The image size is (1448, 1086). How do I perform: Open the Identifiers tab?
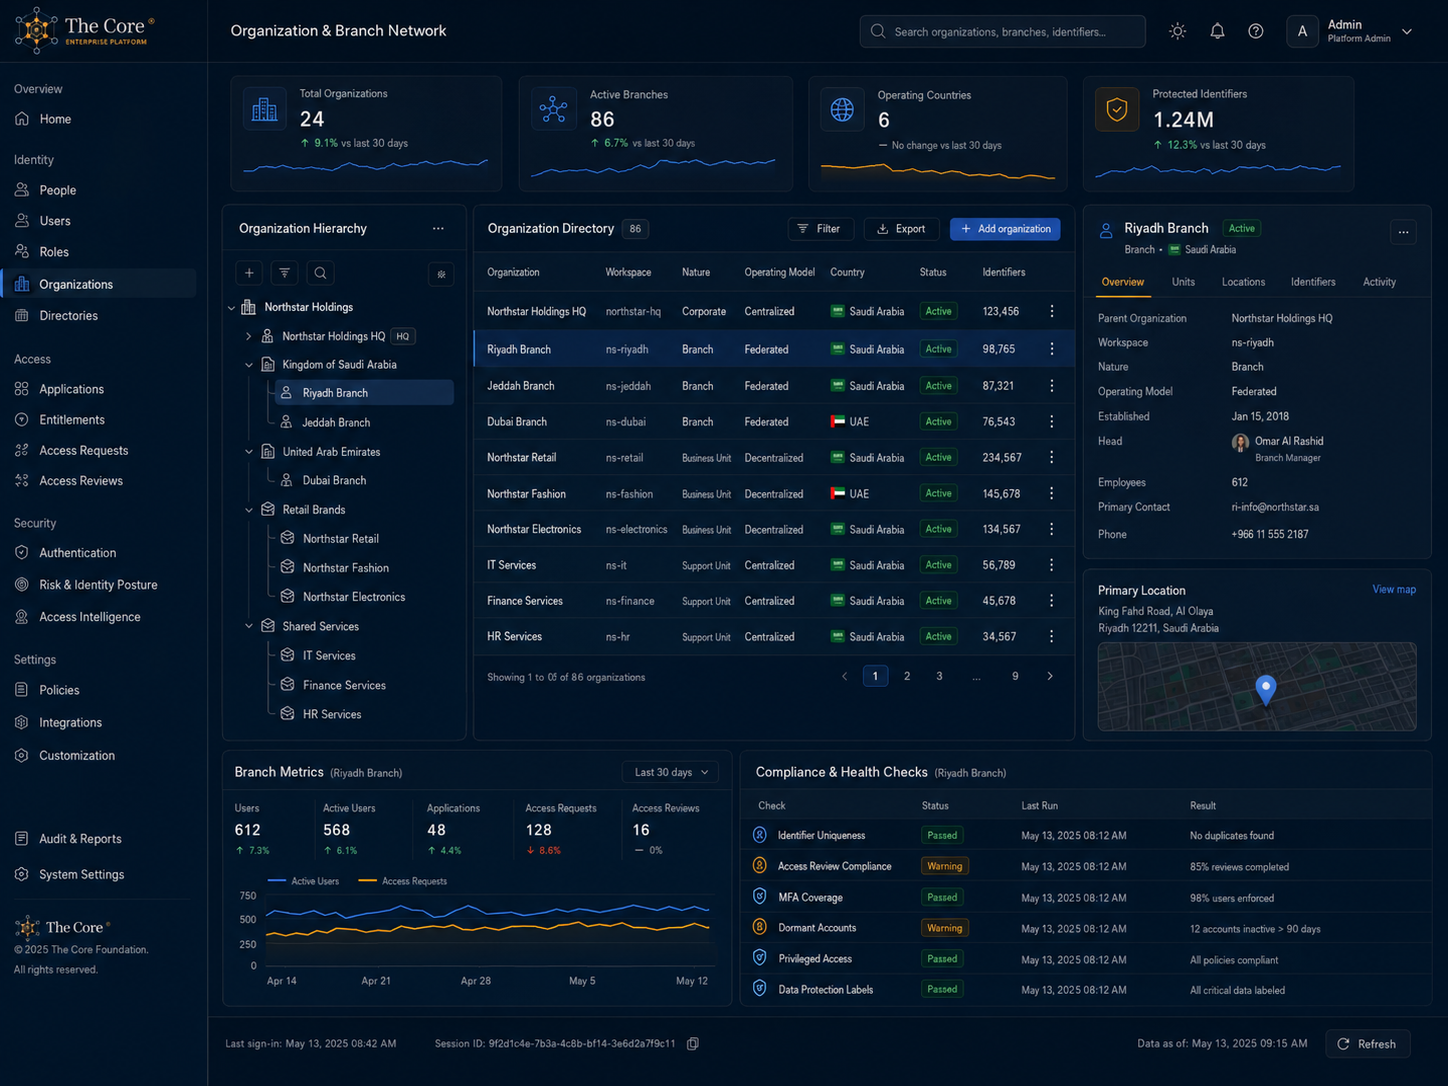coord(1313,282)
